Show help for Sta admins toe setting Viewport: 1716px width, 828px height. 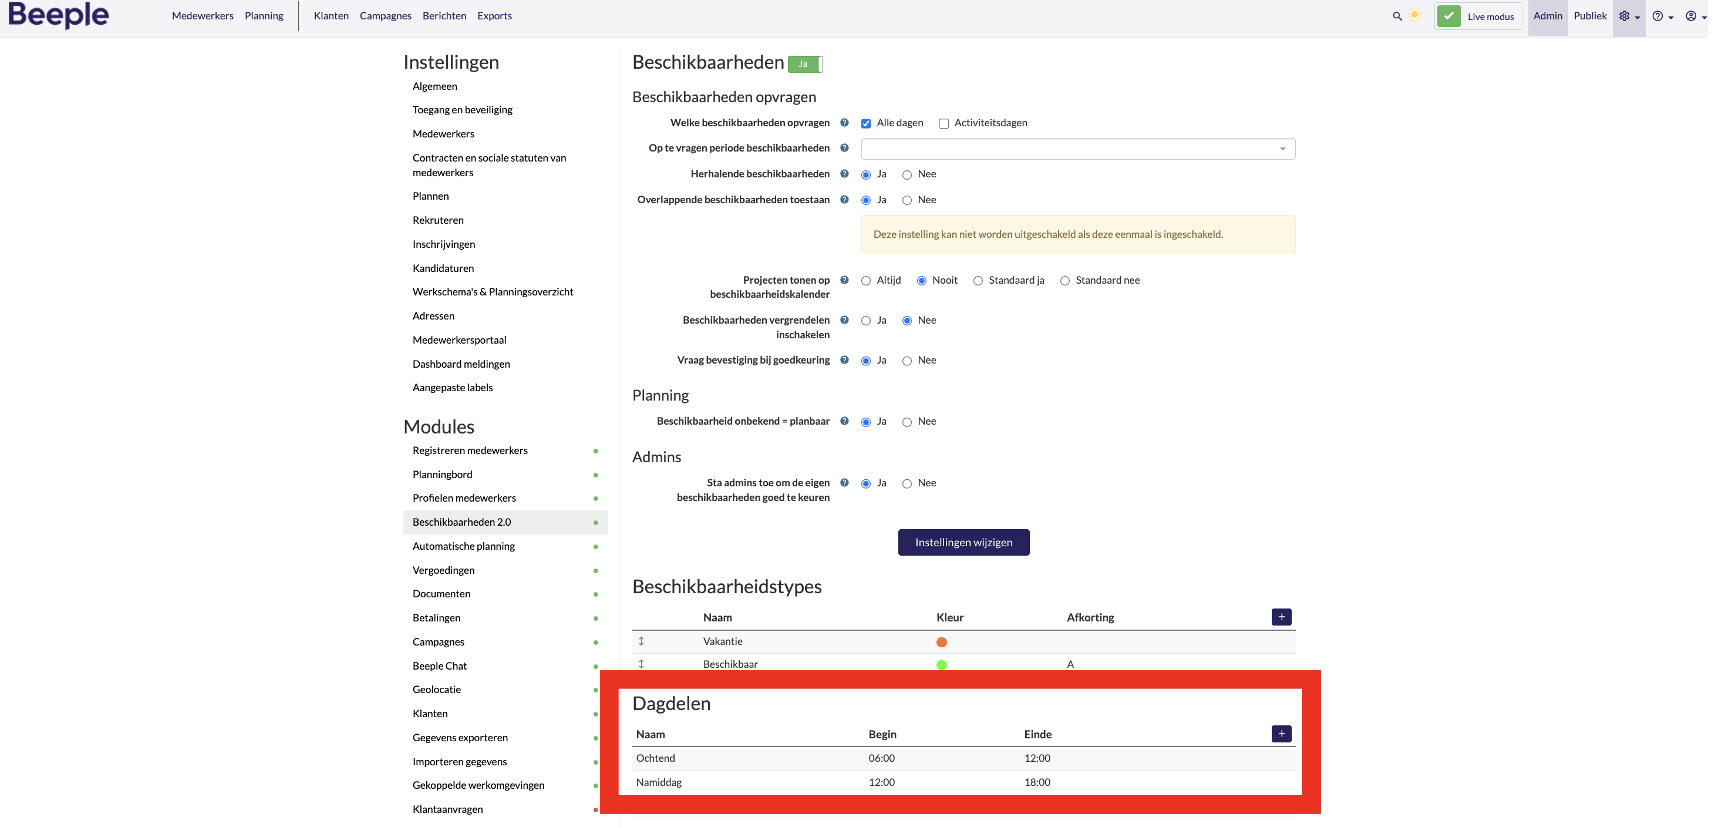pyautogui.click(x=844, y=483)
